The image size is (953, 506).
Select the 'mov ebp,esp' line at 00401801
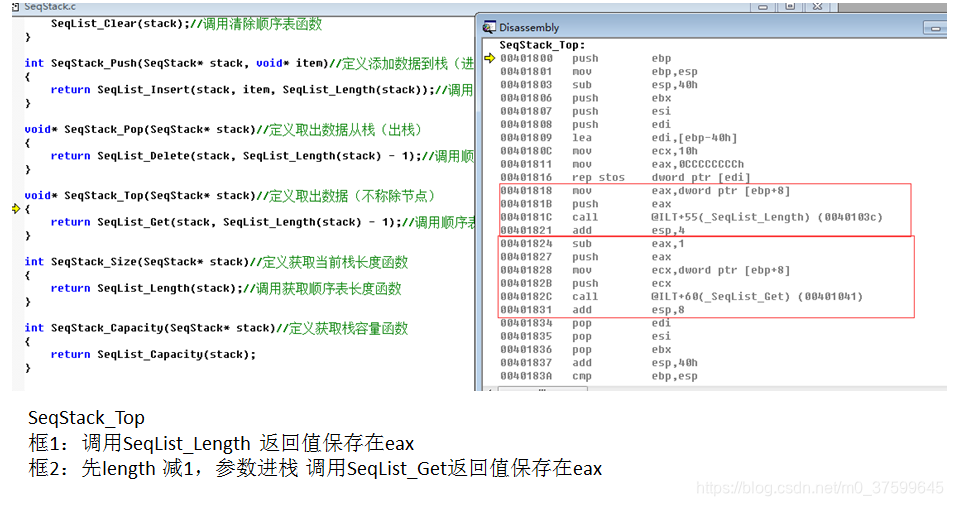coord(599,72)
